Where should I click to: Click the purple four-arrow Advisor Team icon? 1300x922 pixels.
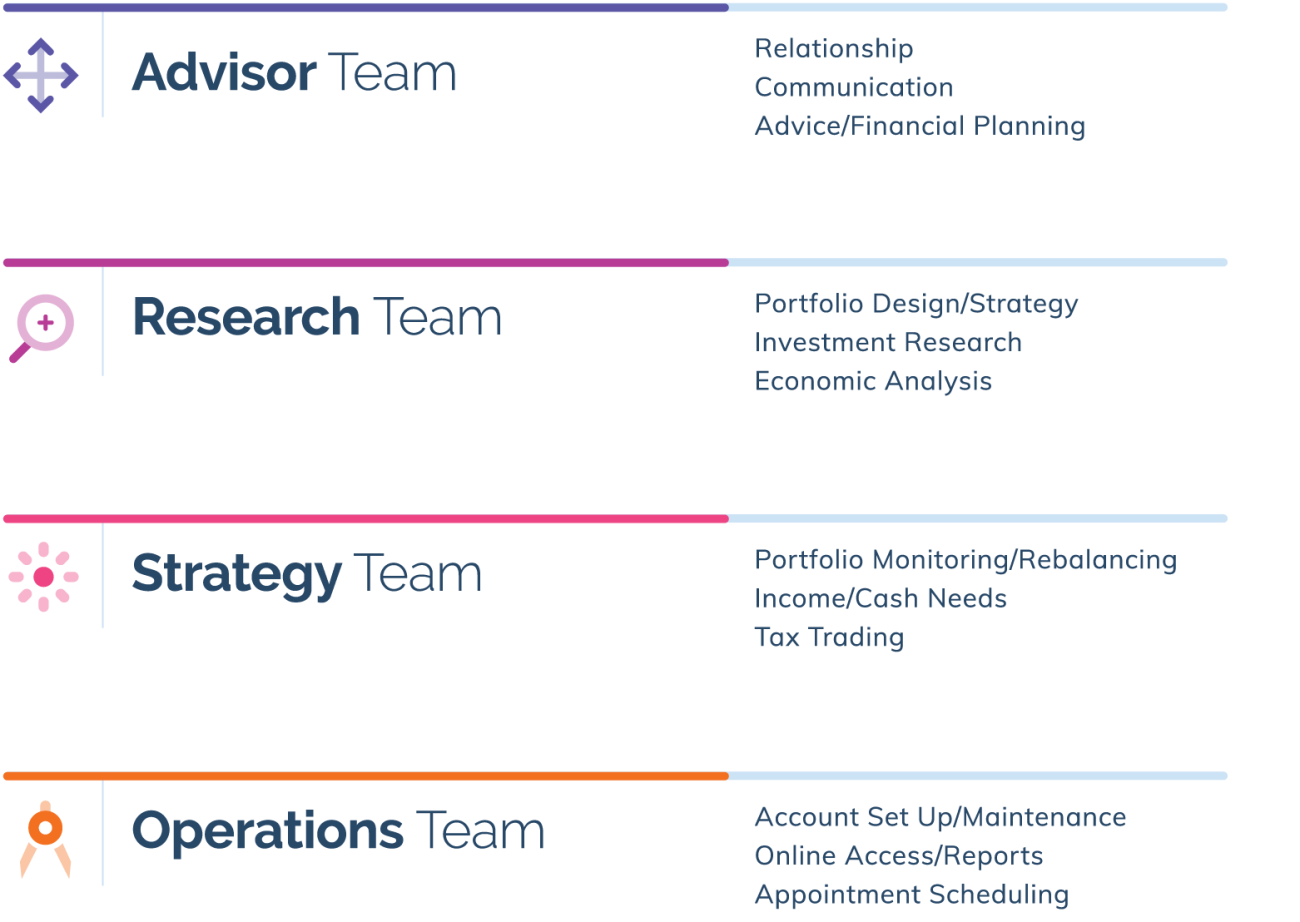pos(40,75)
